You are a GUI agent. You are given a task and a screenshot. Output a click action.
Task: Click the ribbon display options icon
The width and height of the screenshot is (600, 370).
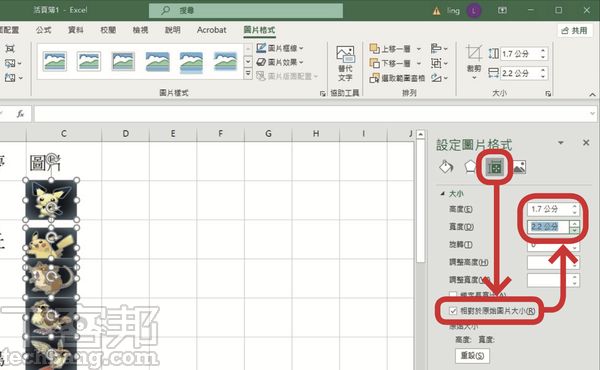tap(502, 11)
